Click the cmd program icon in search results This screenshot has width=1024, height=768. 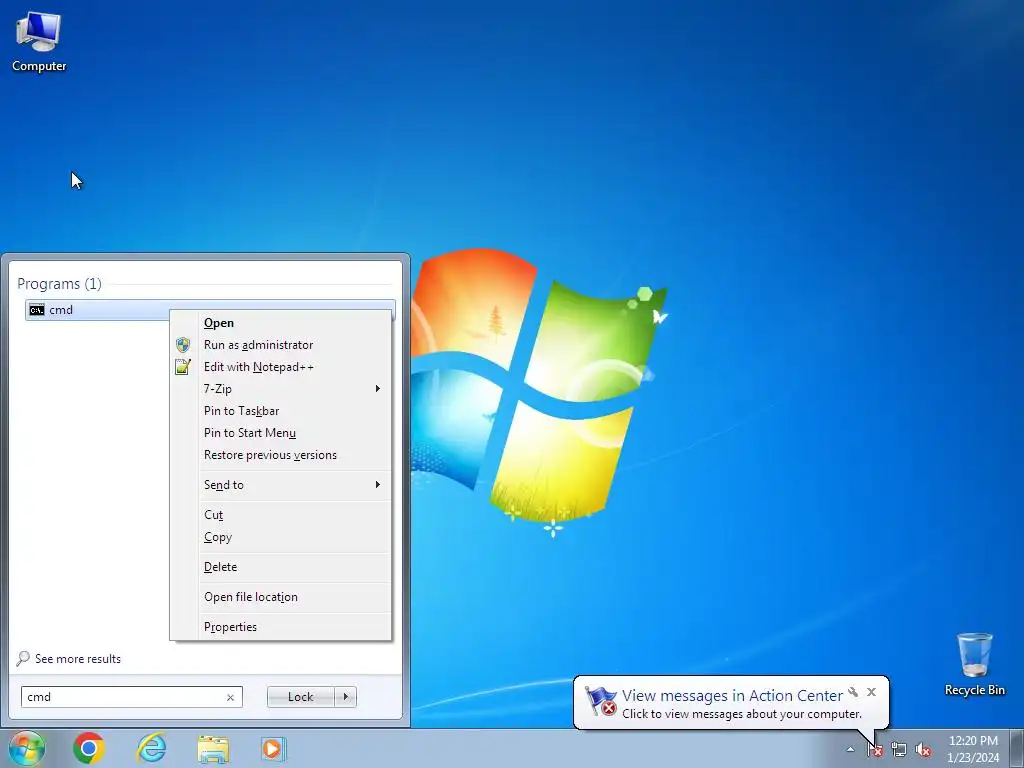coord(37,310)
